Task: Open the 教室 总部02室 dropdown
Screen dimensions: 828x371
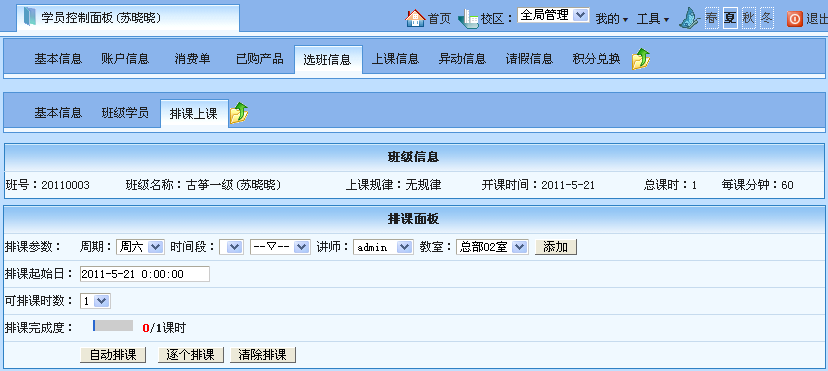Action: [x=492, y=247]
